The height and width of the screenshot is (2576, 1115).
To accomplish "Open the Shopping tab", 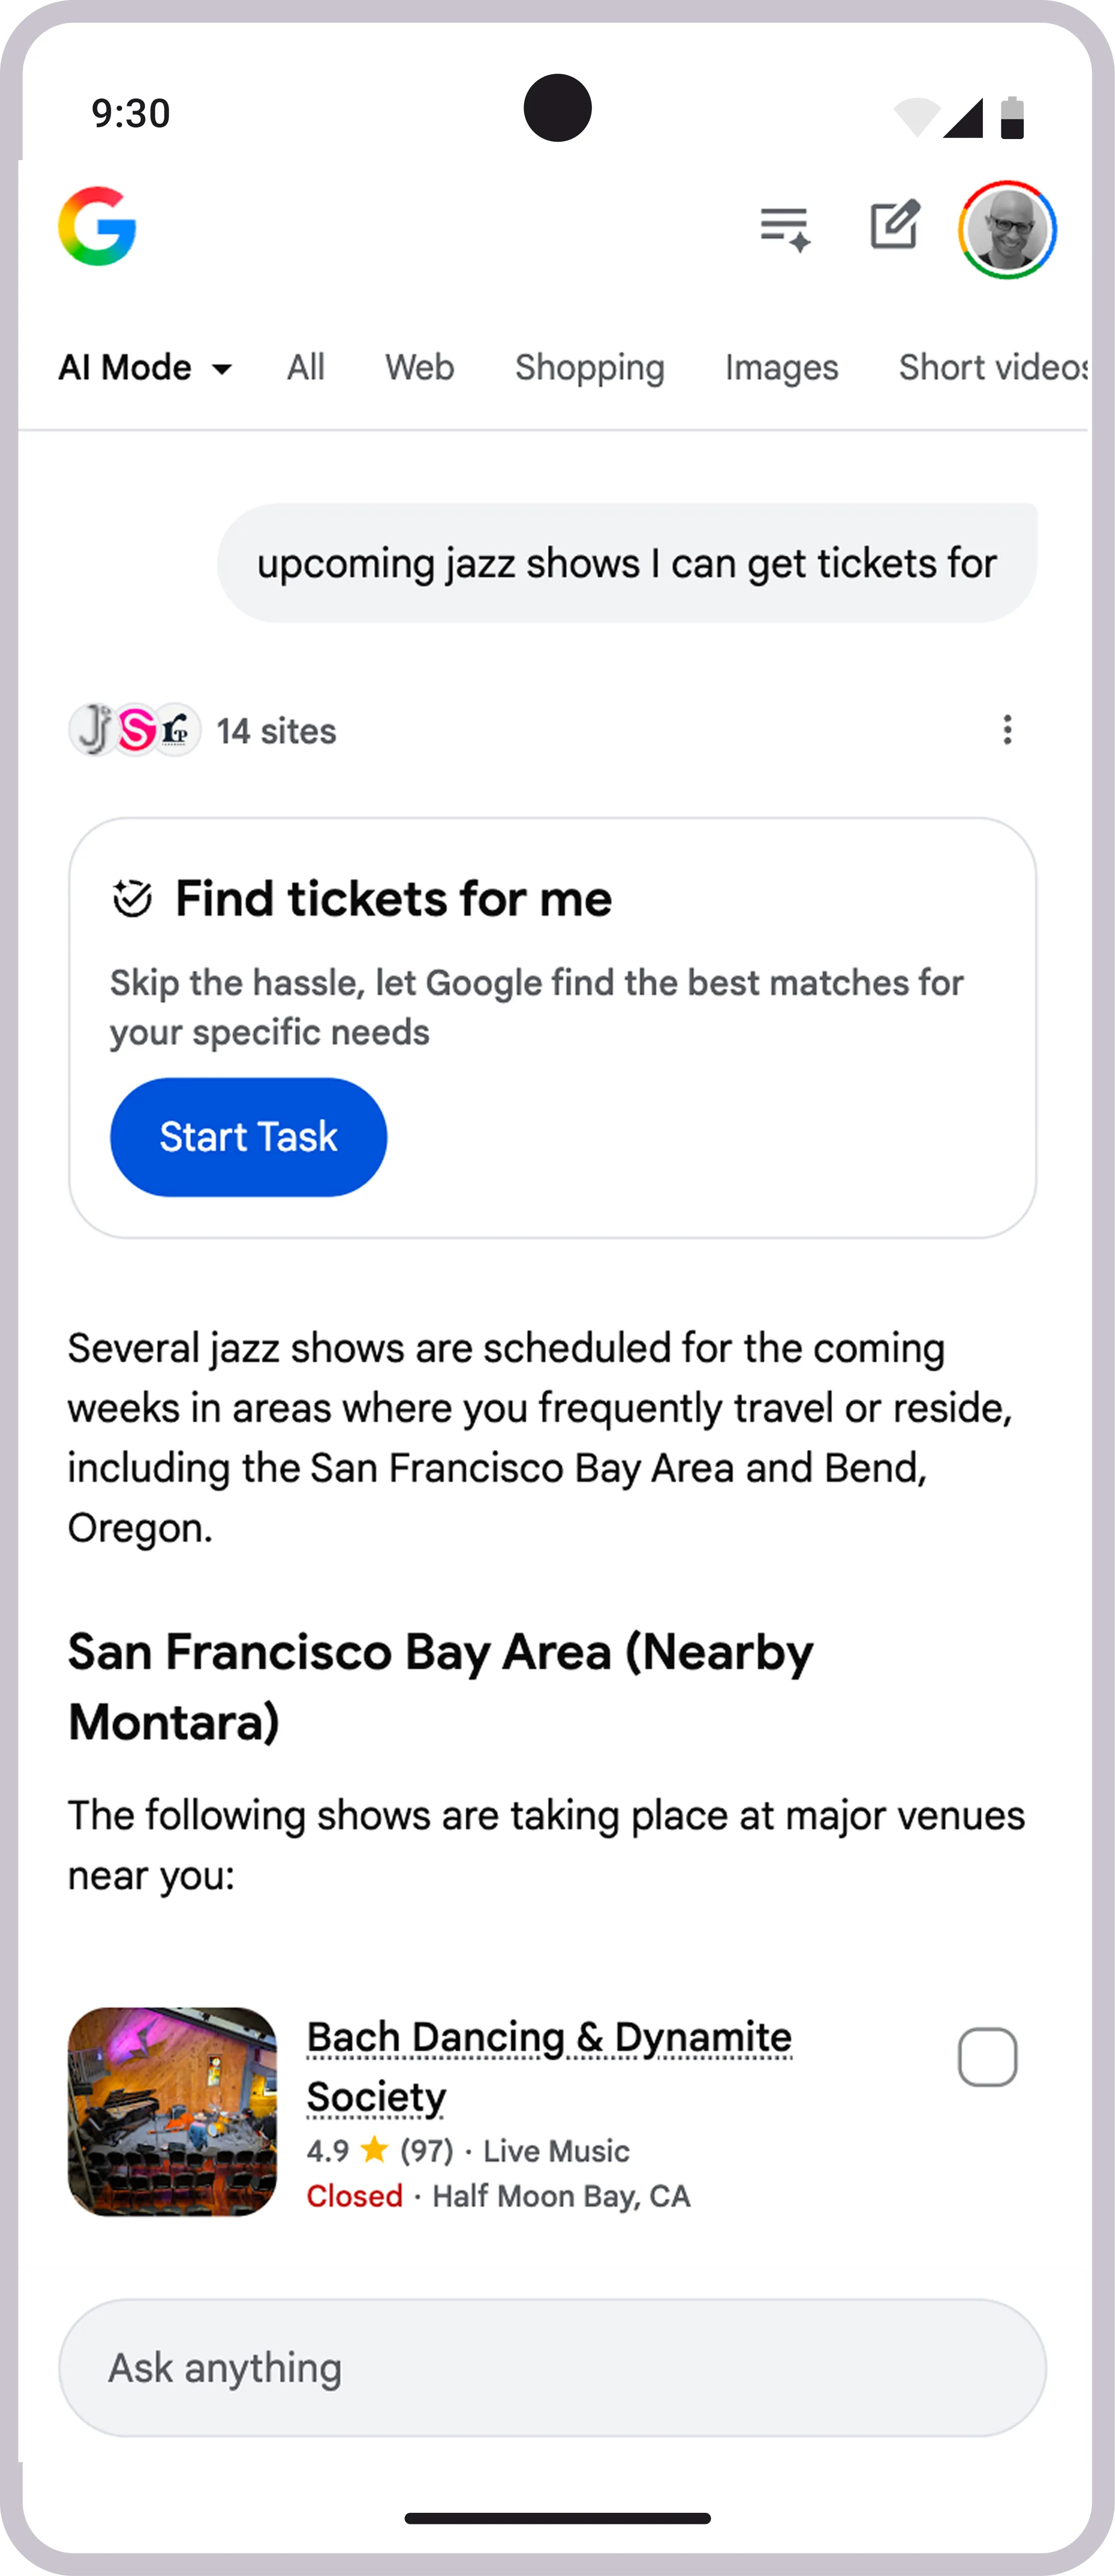I will click(589, 368).
